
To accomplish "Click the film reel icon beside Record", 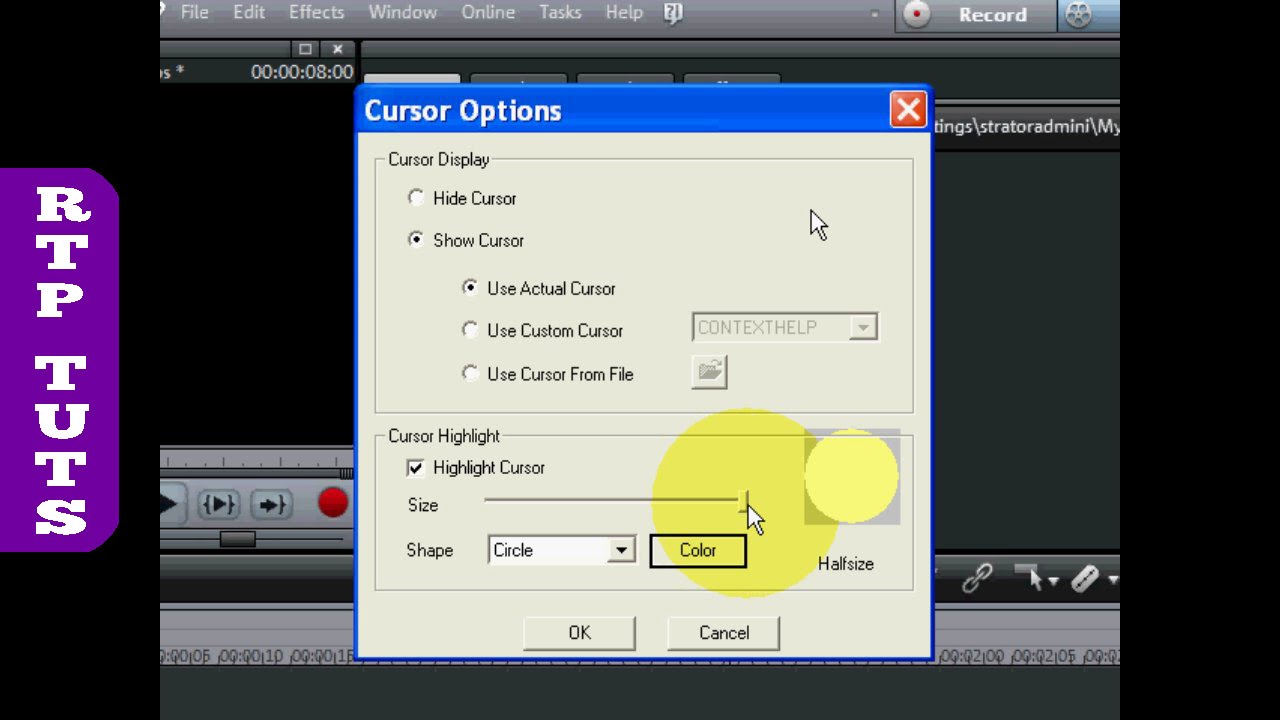I will (1078, 14).
